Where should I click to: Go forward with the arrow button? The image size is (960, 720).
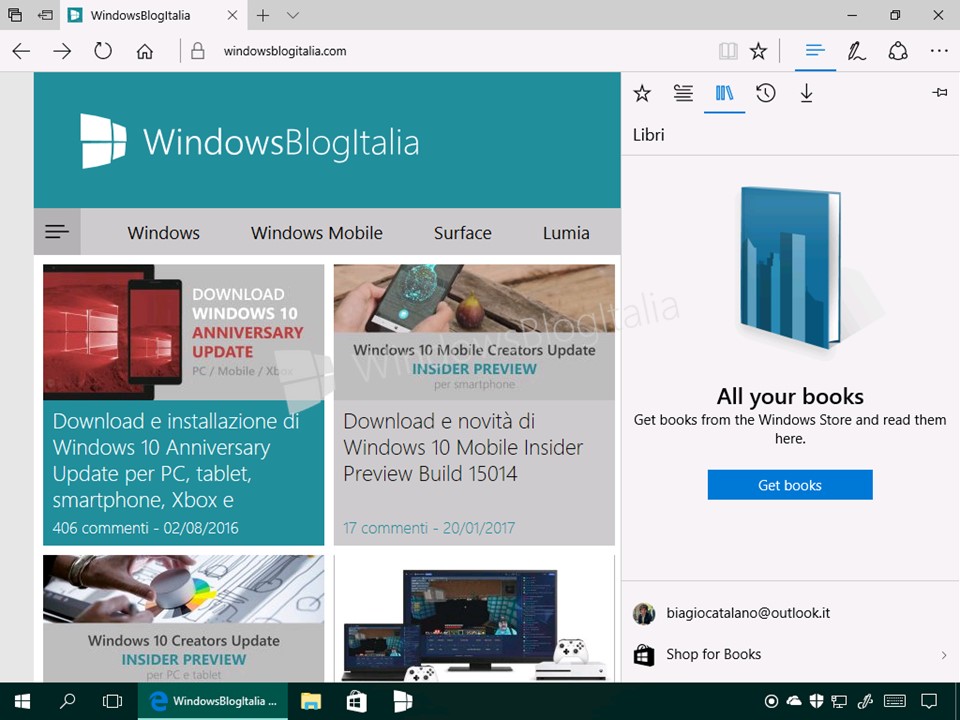(x=62, y=51)
